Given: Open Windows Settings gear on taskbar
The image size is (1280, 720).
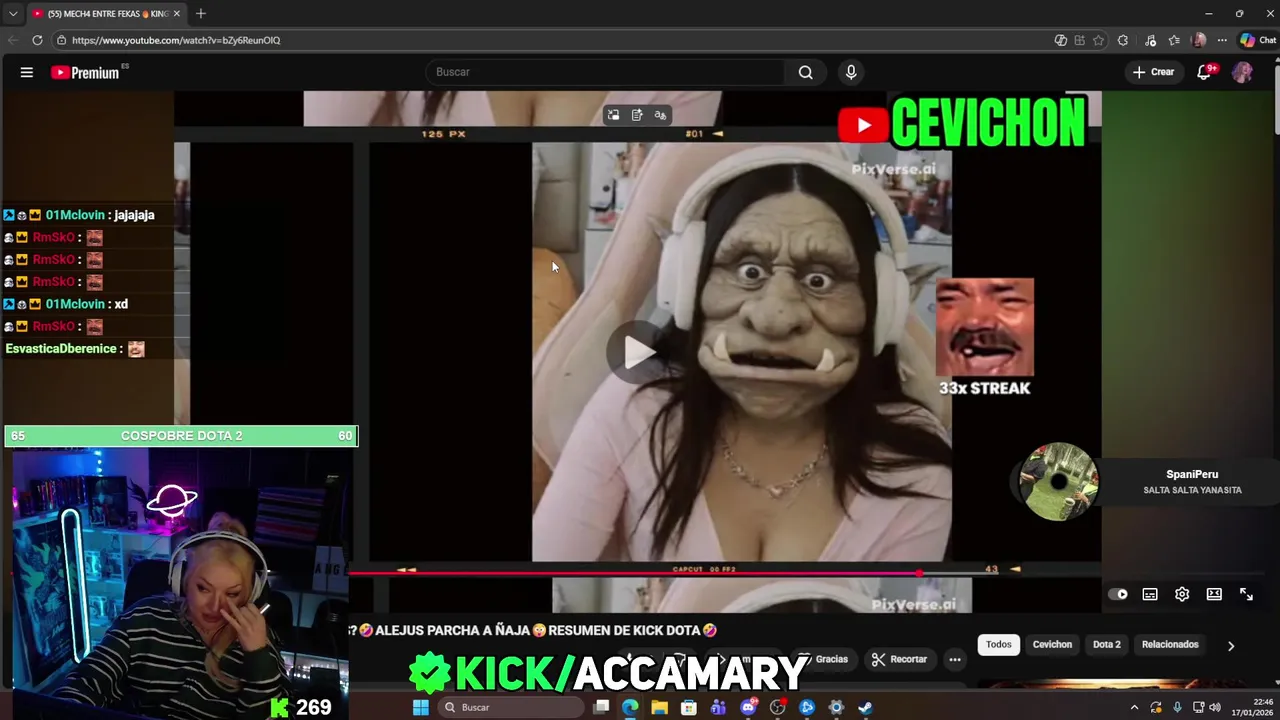Looking at the screenshot, I should [836, 707].
